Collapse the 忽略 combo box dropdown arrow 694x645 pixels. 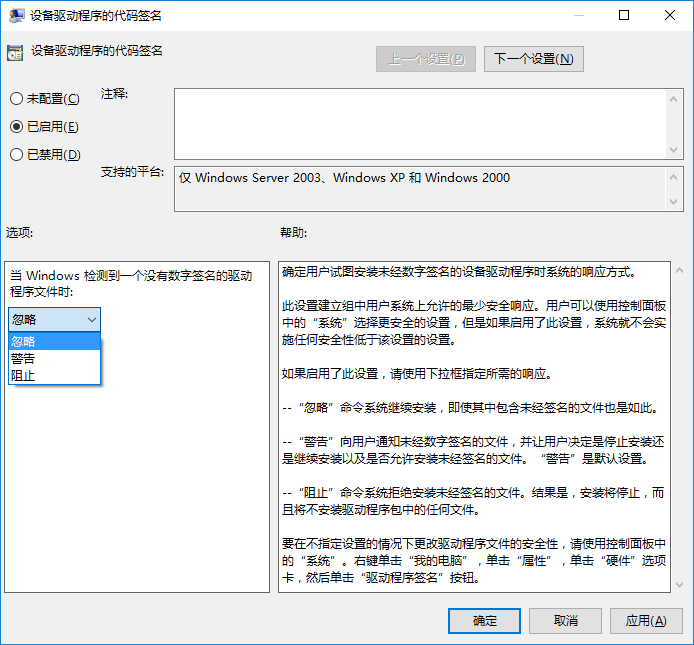[92, 319]
